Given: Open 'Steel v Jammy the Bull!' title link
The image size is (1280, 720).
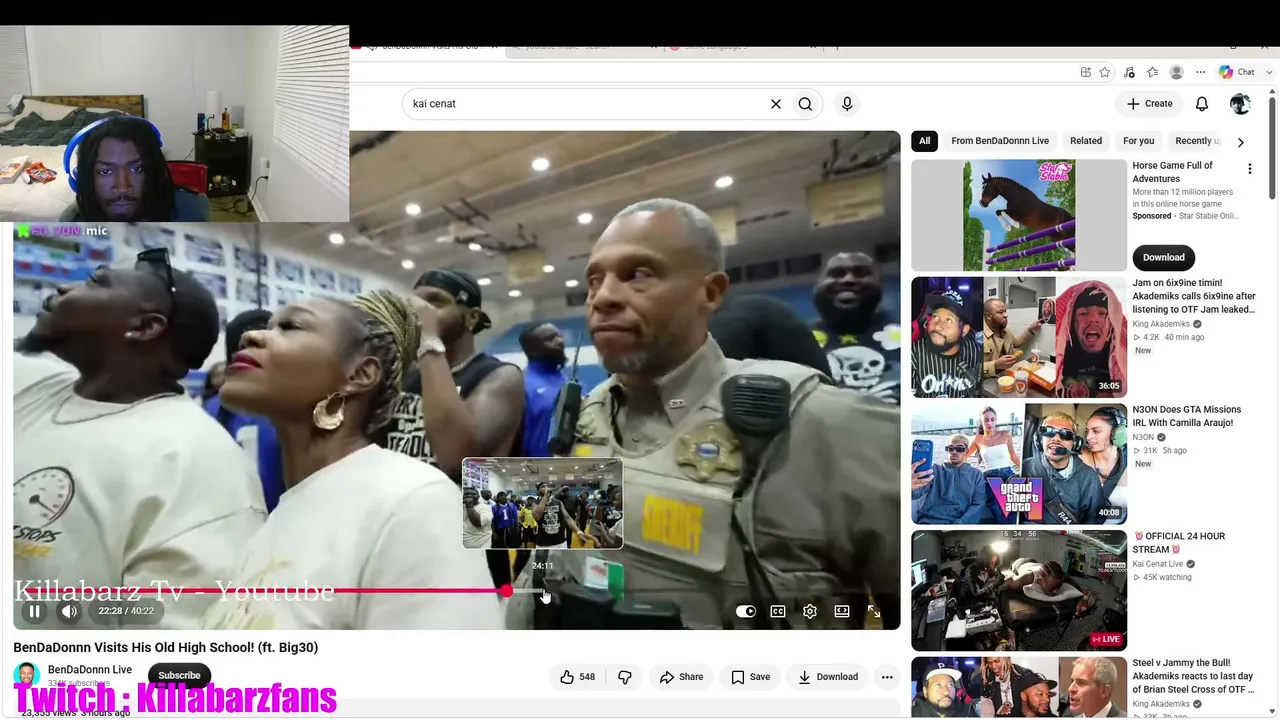Looking at the screenshot, I should coord(1193,676).
